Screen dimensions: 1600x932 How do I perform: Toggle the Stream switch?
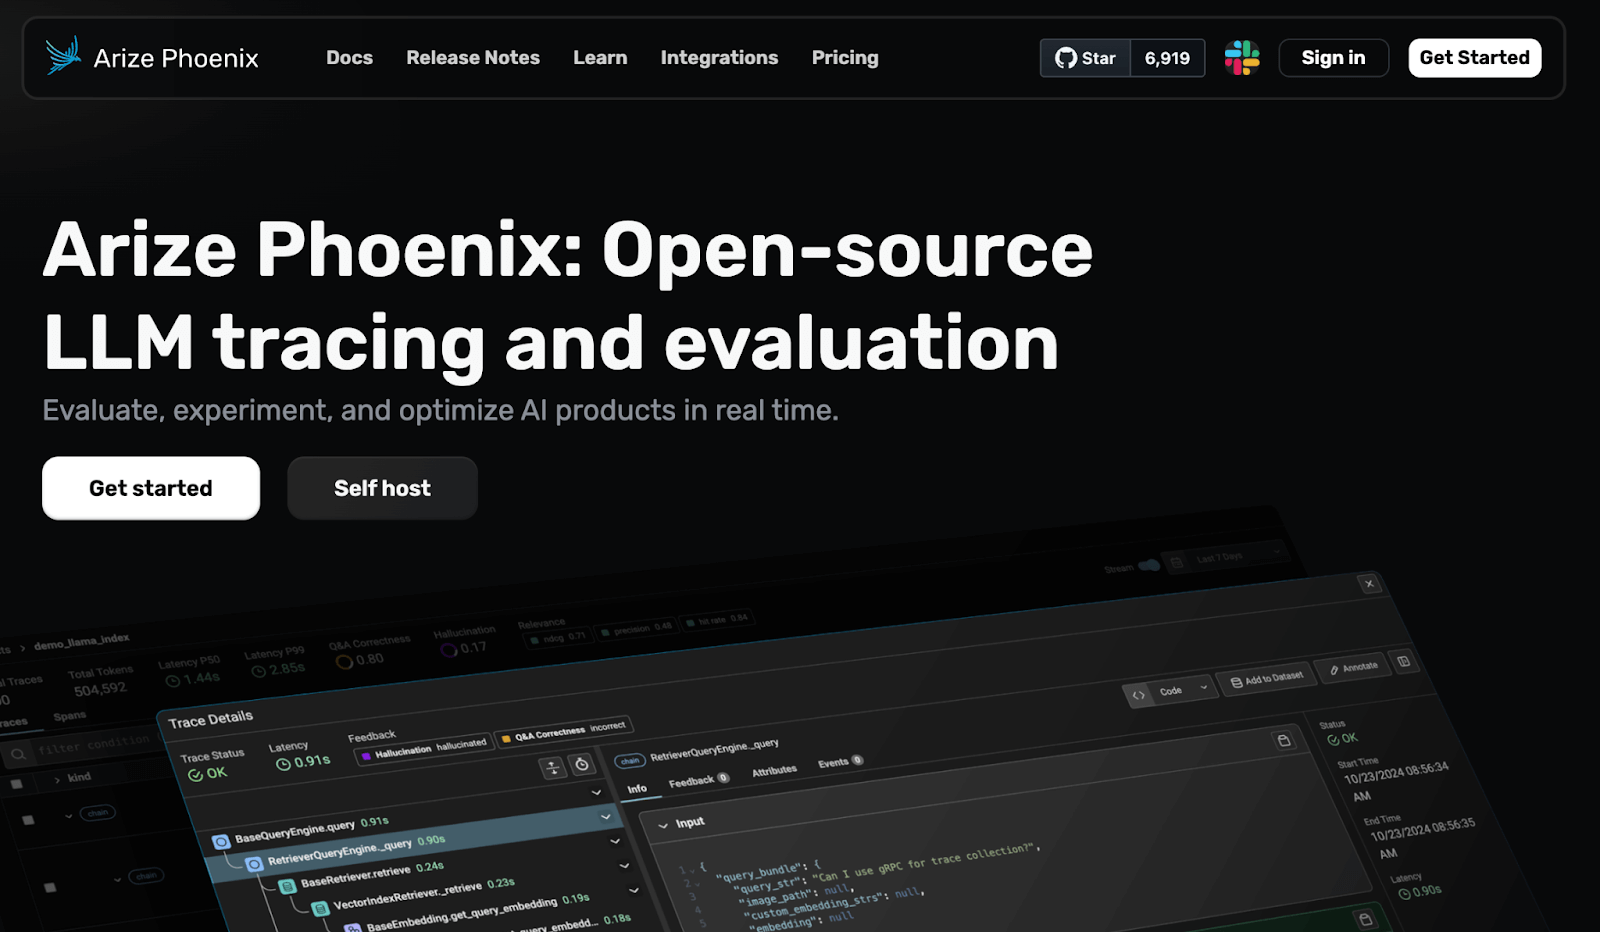point(1149,566)
